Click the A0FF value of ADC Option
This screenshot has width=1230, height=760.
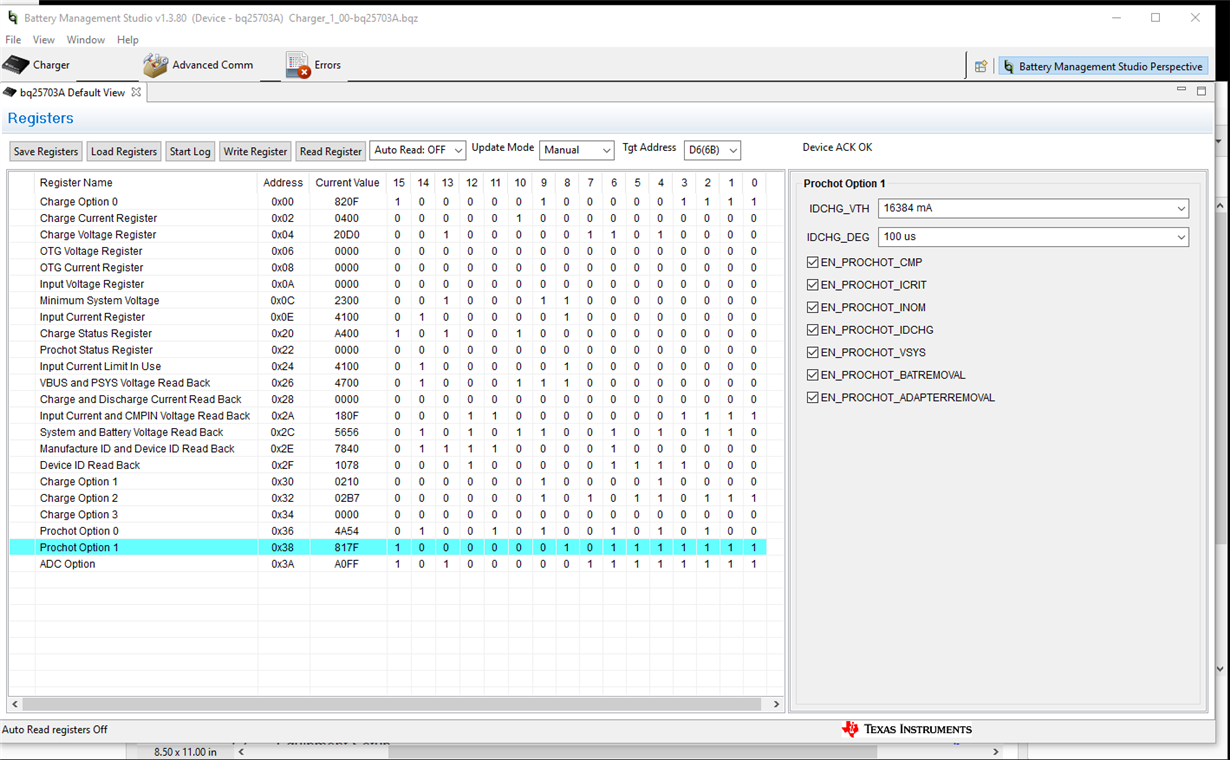(x=347, y=564)
